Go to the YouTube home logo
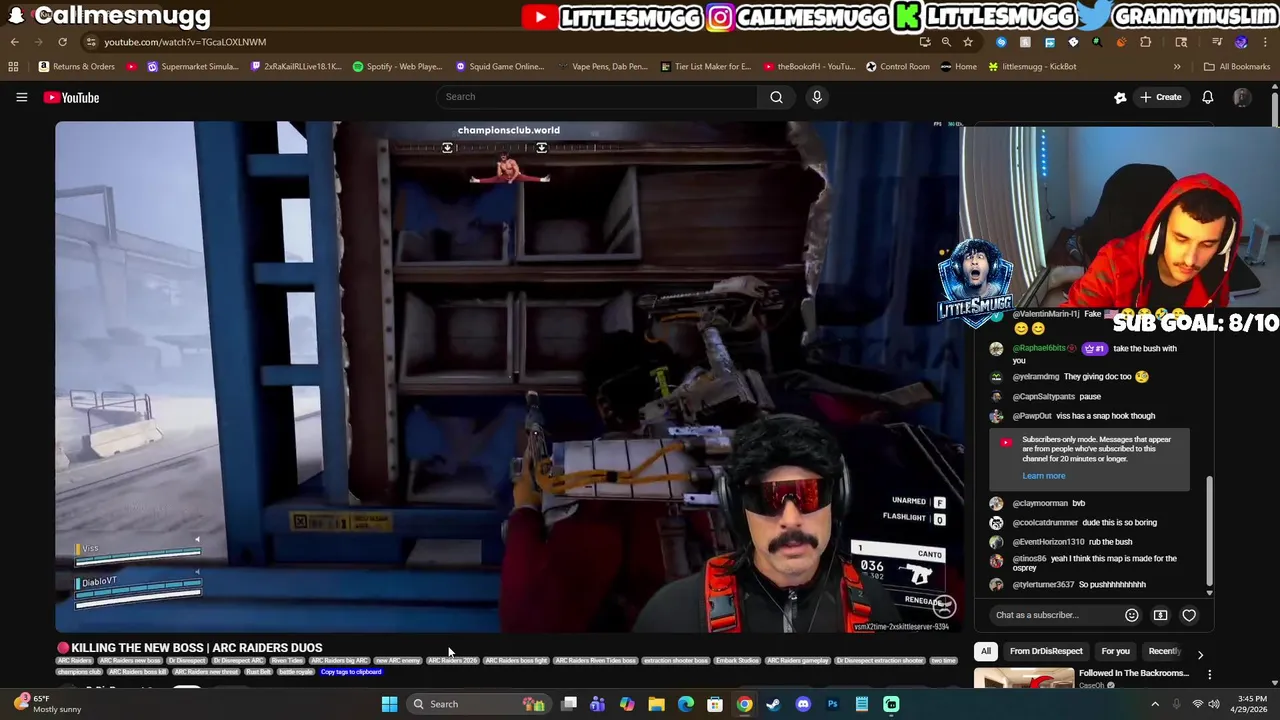1280x720 pixels. [x=71, y=97]
